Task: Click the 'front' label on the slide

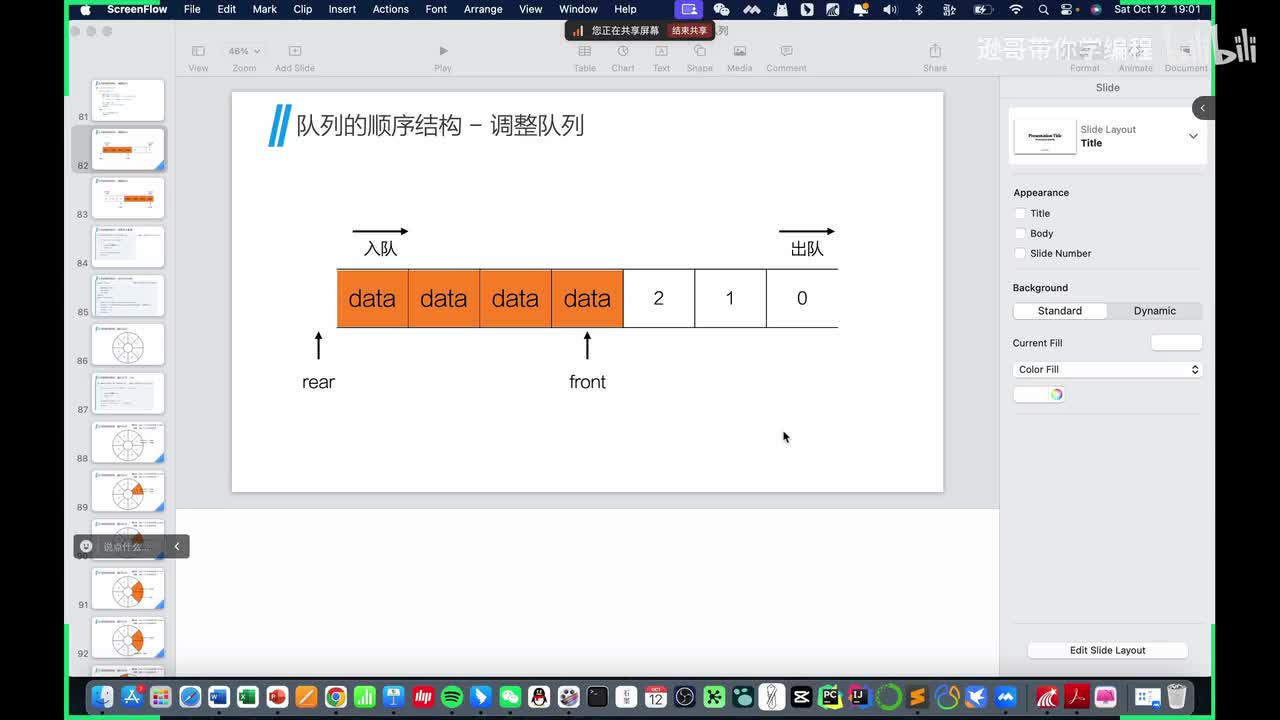Action: [587, 382]
